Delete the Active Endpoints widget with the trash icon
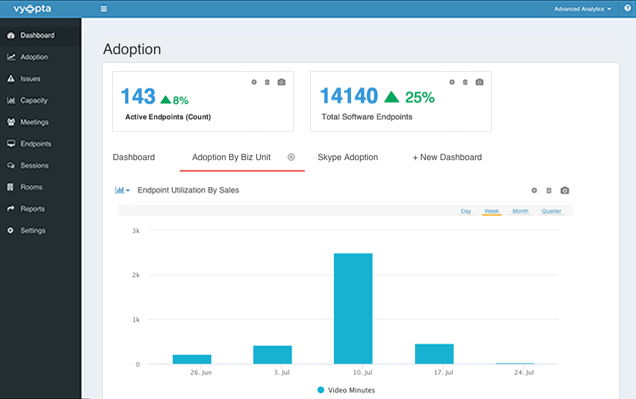Screen dimensions: 636x399 (x=267, y=82)
